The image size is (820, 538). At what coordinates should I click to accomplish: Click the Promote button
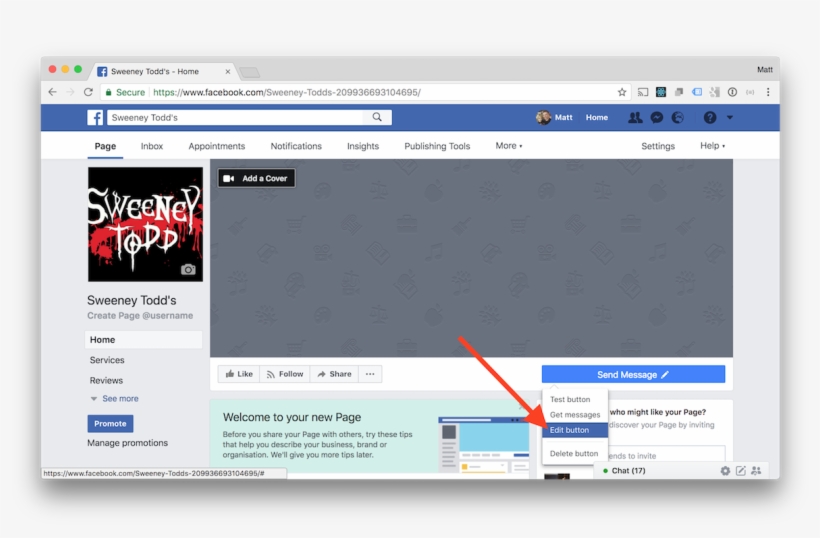click(x=110, y=423)
